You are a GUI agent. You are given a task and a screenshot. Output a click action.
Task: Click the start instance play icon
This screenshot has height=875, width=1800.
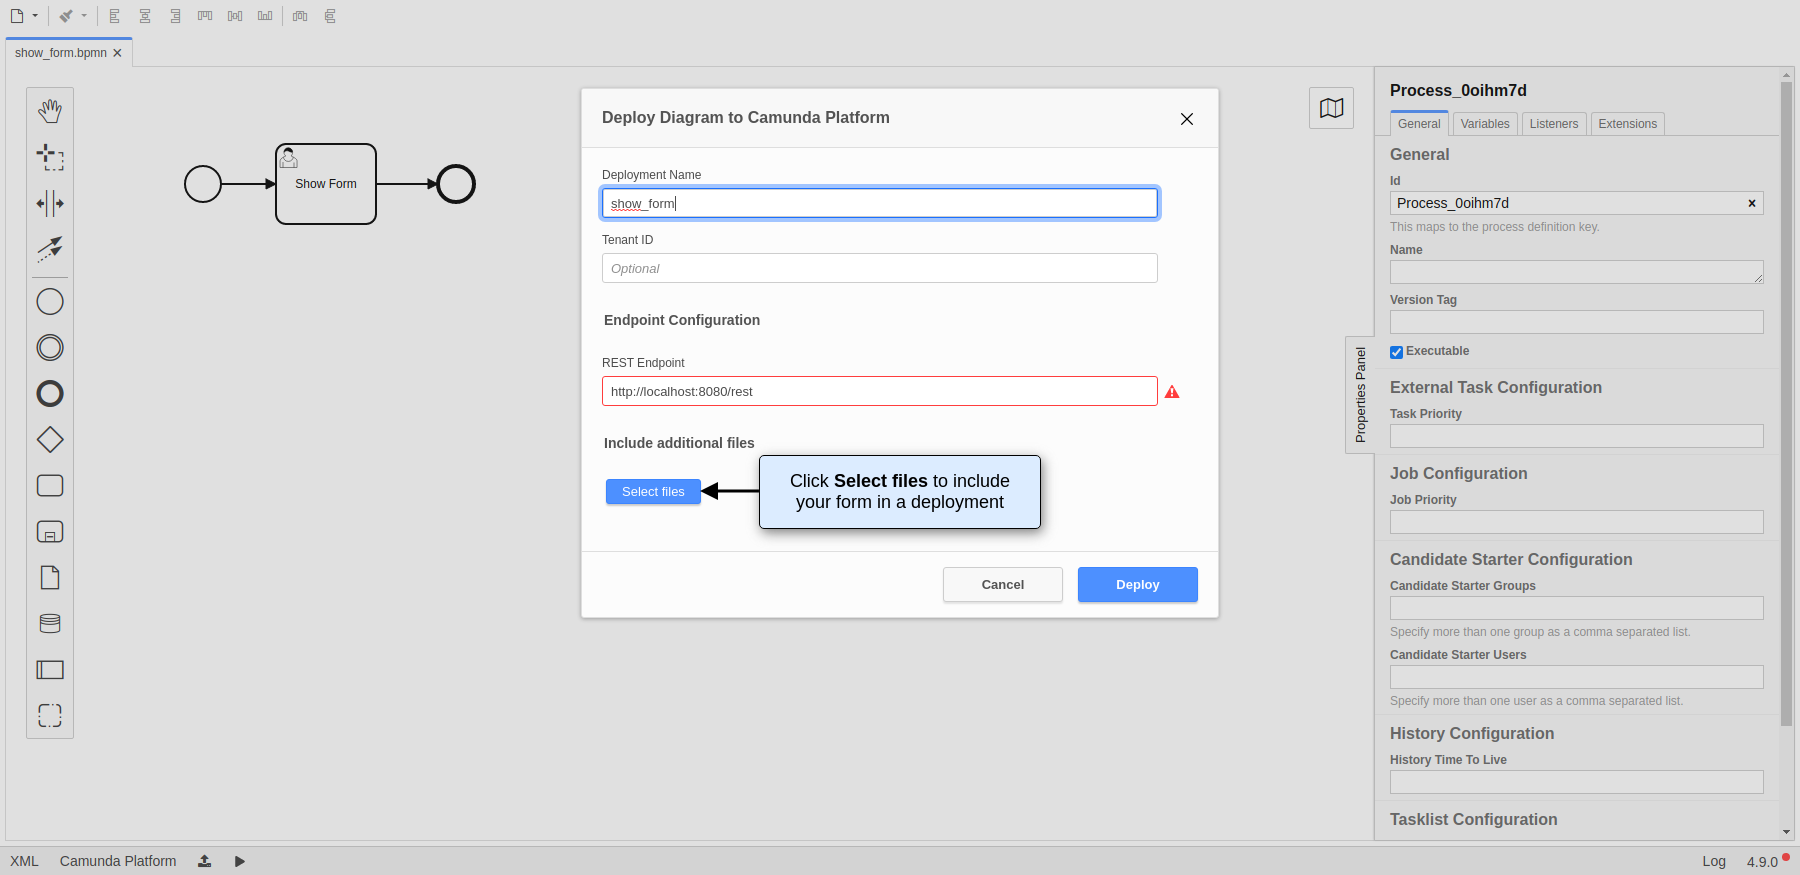240,861
